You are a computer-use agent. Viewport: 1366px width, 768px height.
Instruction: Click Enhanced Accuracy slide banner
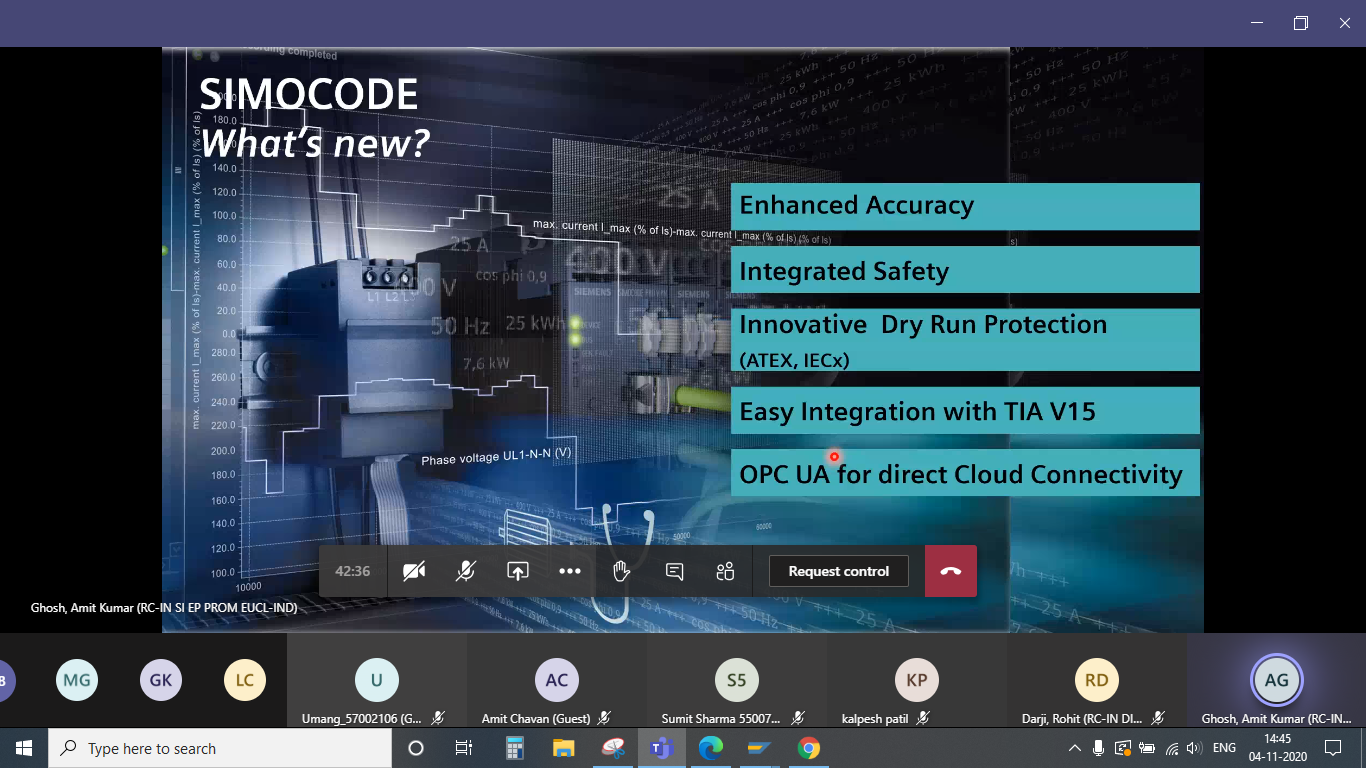tap(965, 206)
